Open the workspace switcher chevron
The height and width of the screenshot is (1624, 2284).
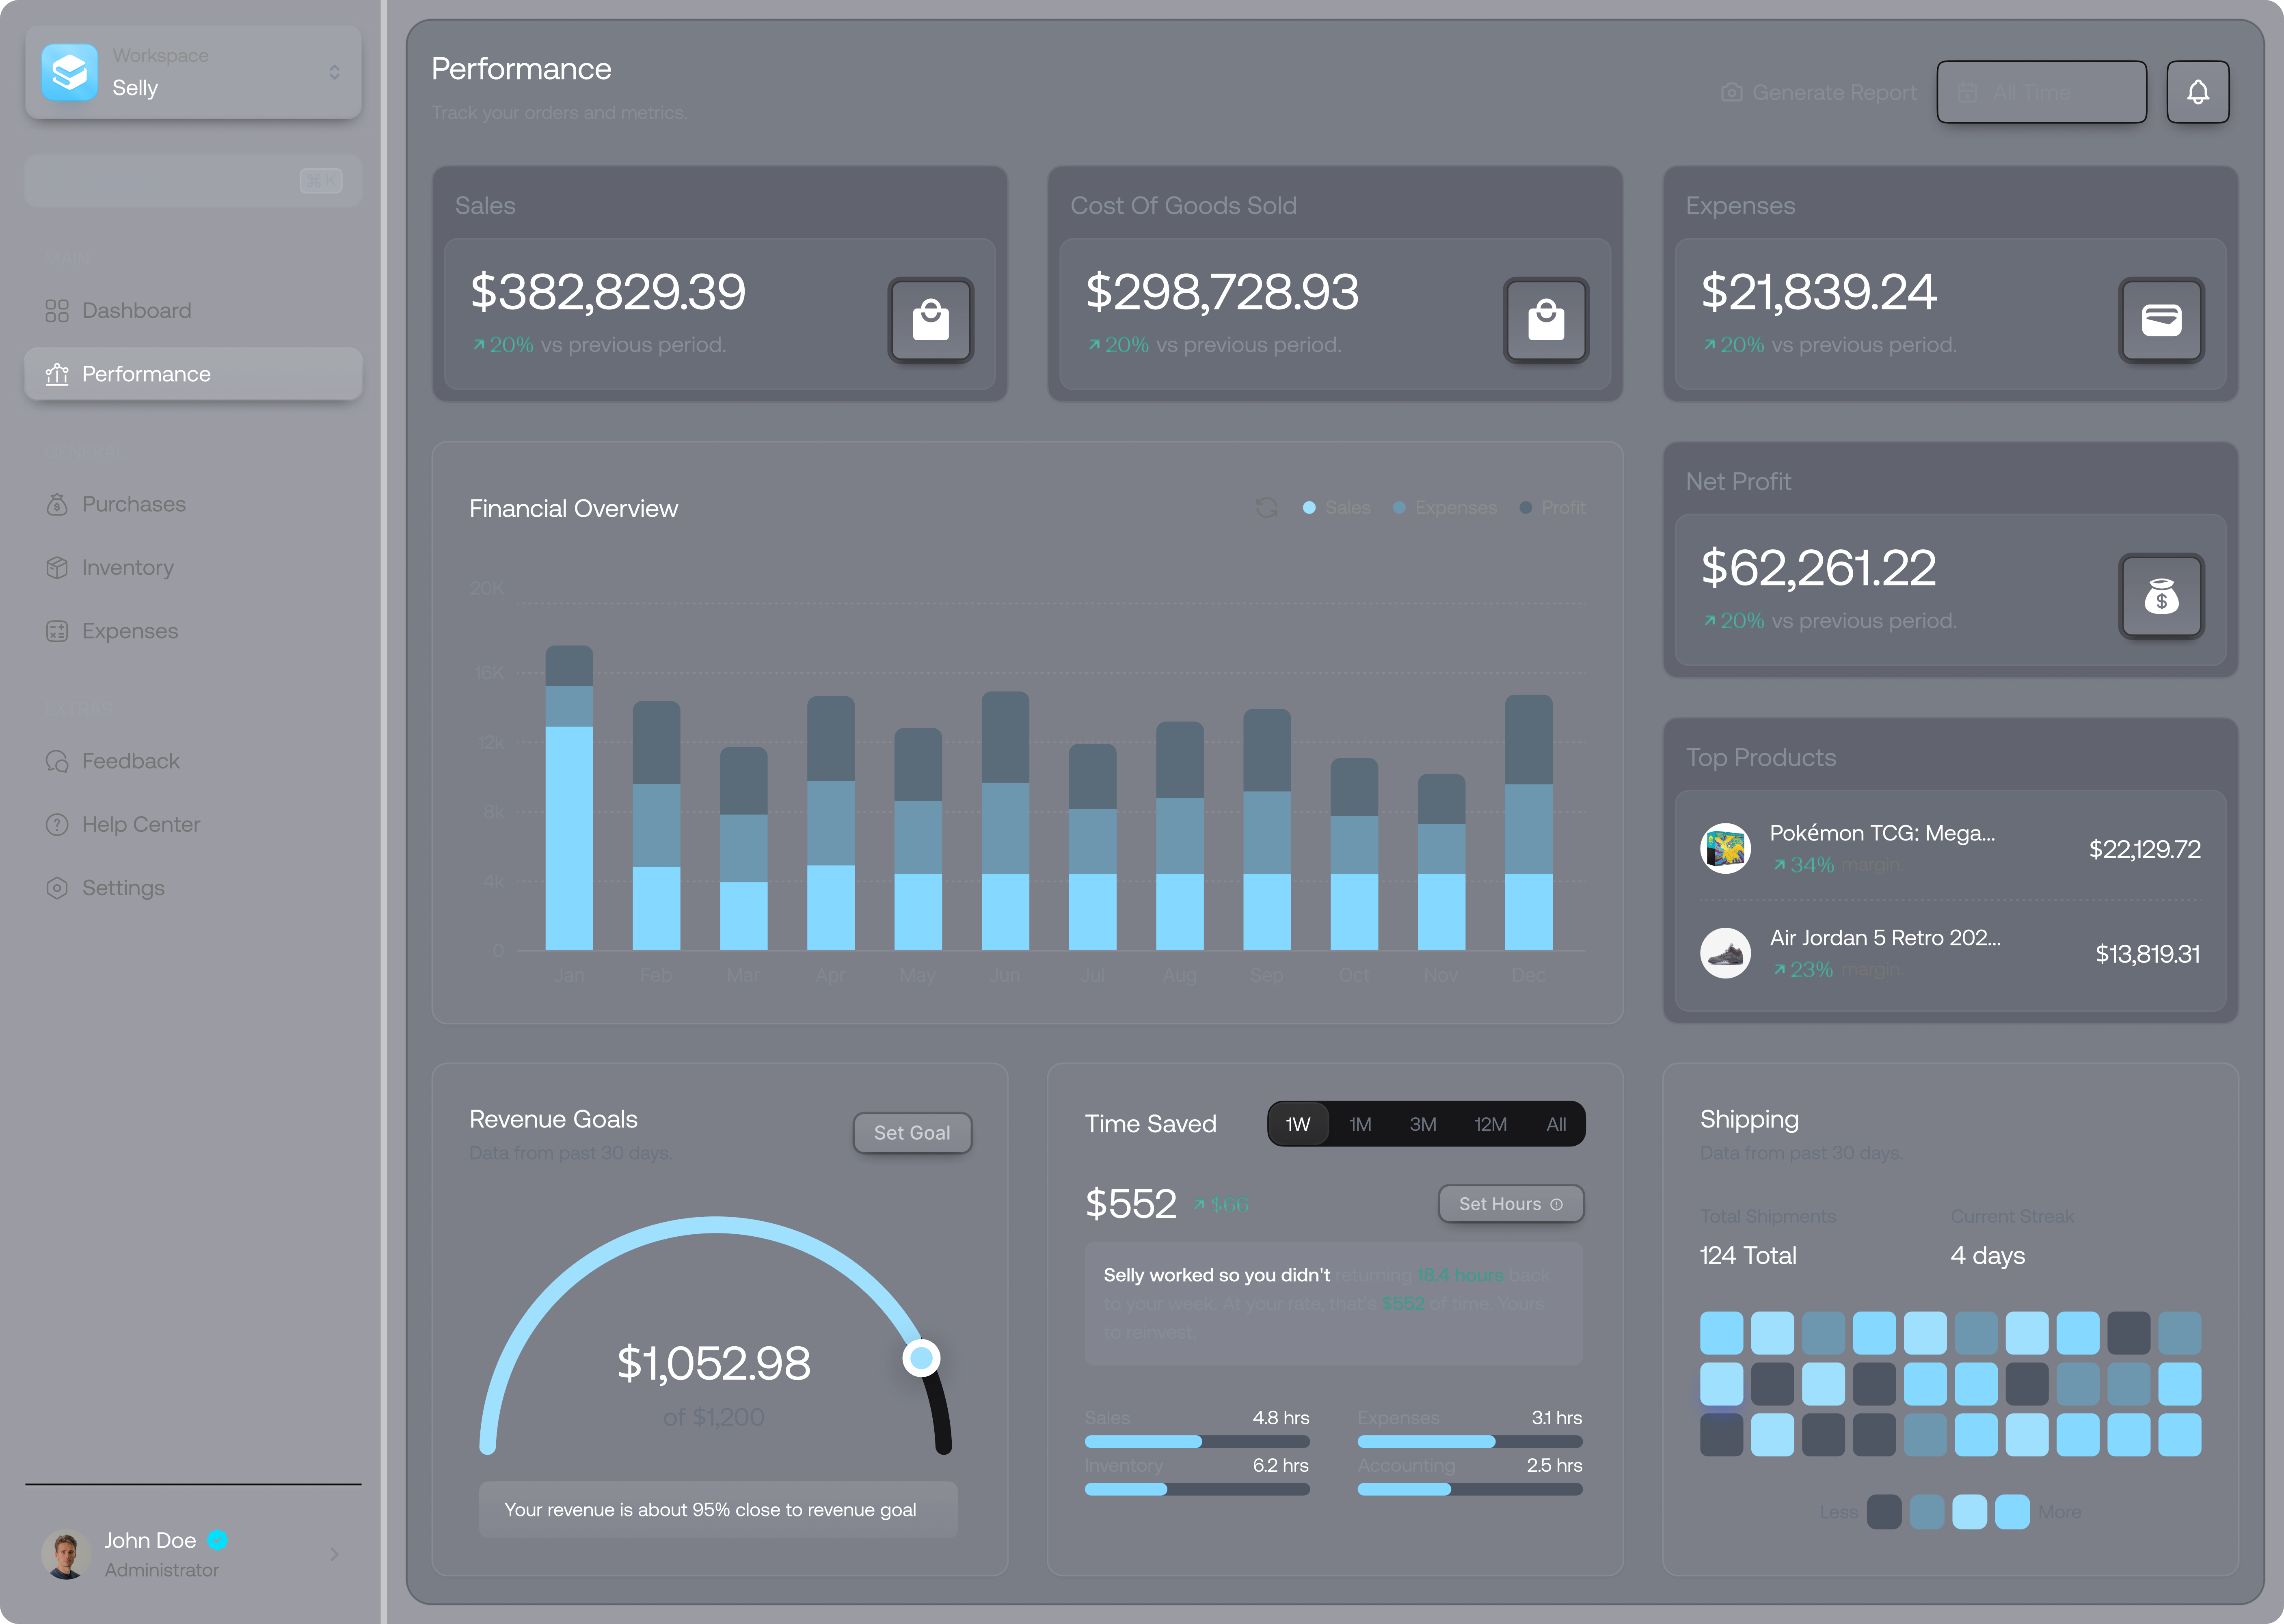pyautogui.click(x=334, y=72)
